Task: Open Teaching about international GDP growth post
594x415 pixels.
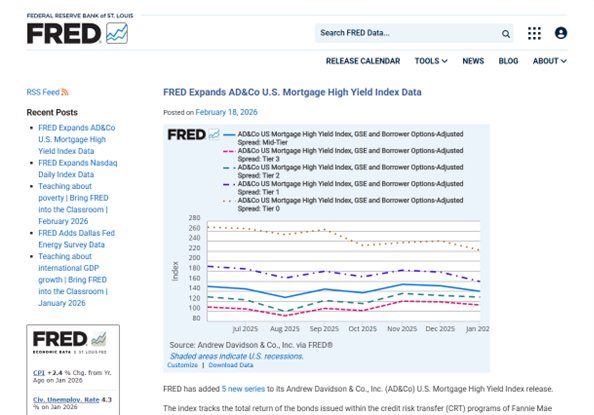Action: point(73,280)
